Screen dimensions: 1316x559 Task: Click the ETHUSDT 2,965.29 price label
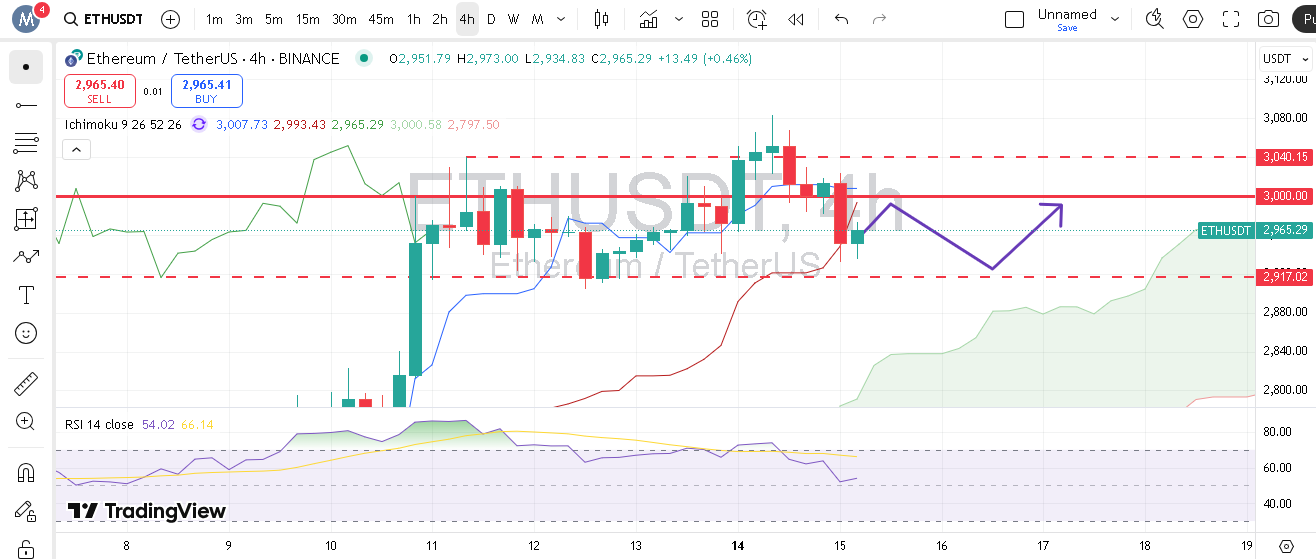[1256, 231]
